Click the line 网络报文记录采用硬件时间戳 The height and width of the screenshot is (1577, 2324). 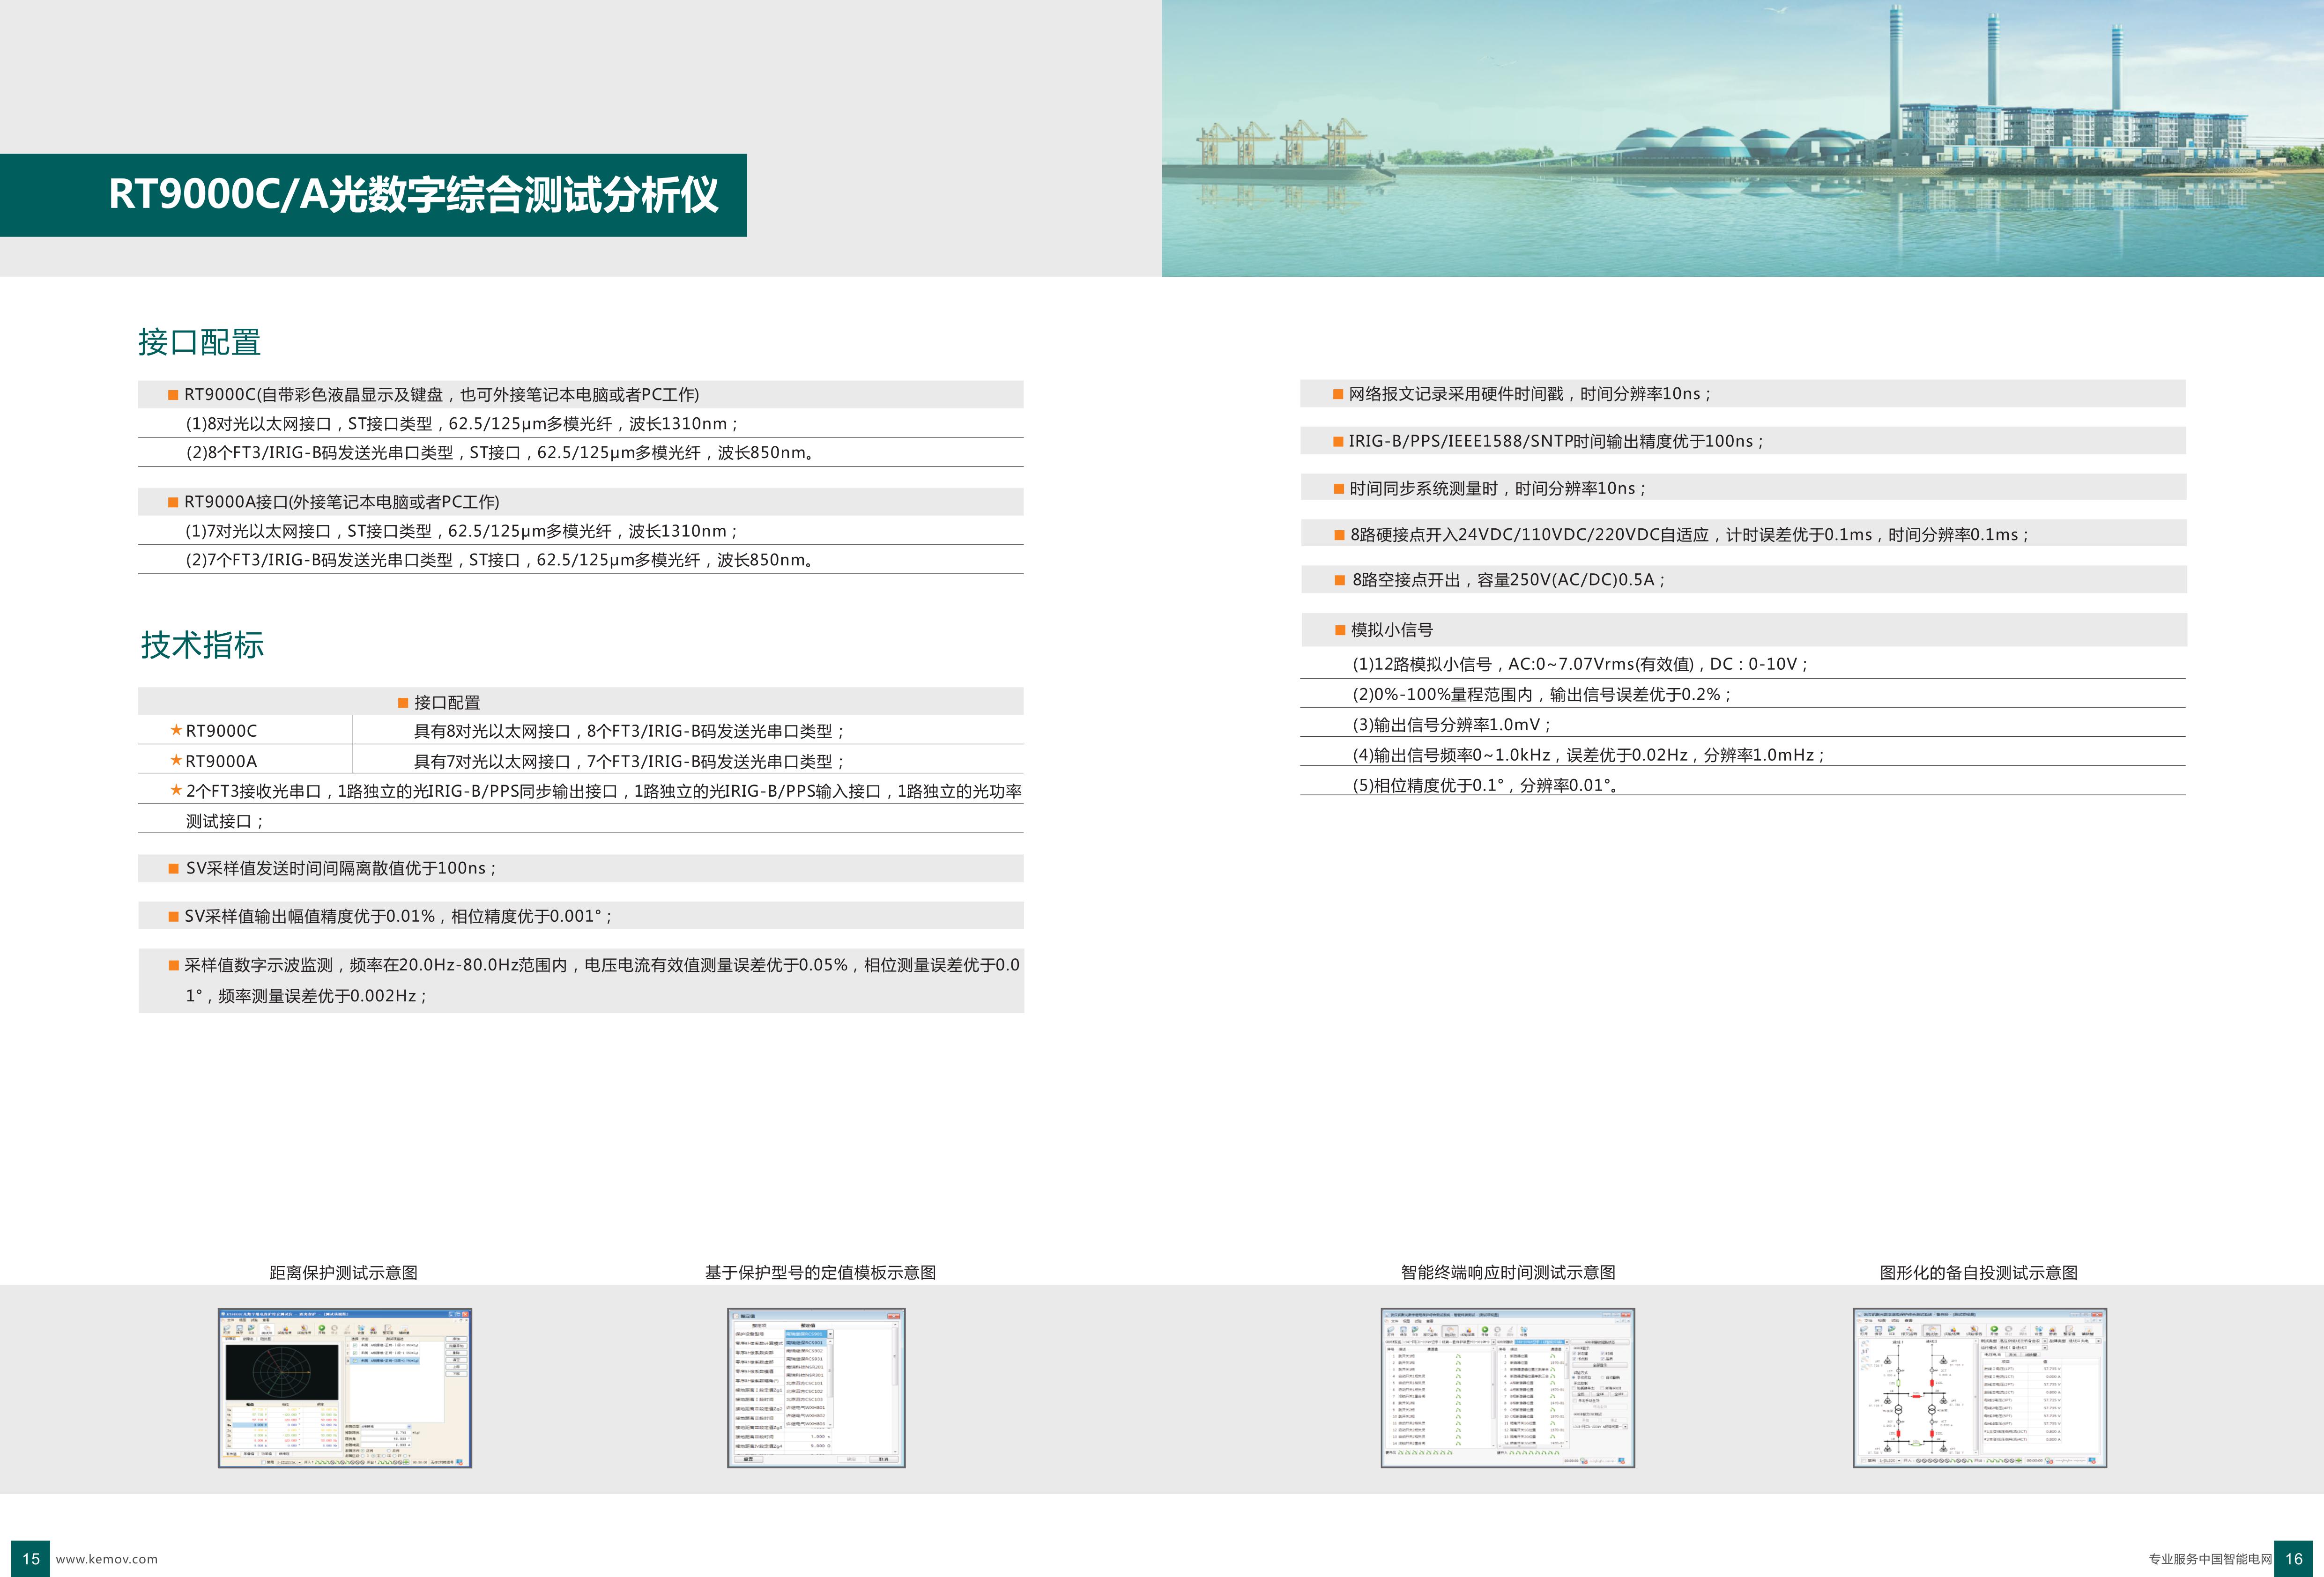pyautogui.click(x=1743, y=394)
